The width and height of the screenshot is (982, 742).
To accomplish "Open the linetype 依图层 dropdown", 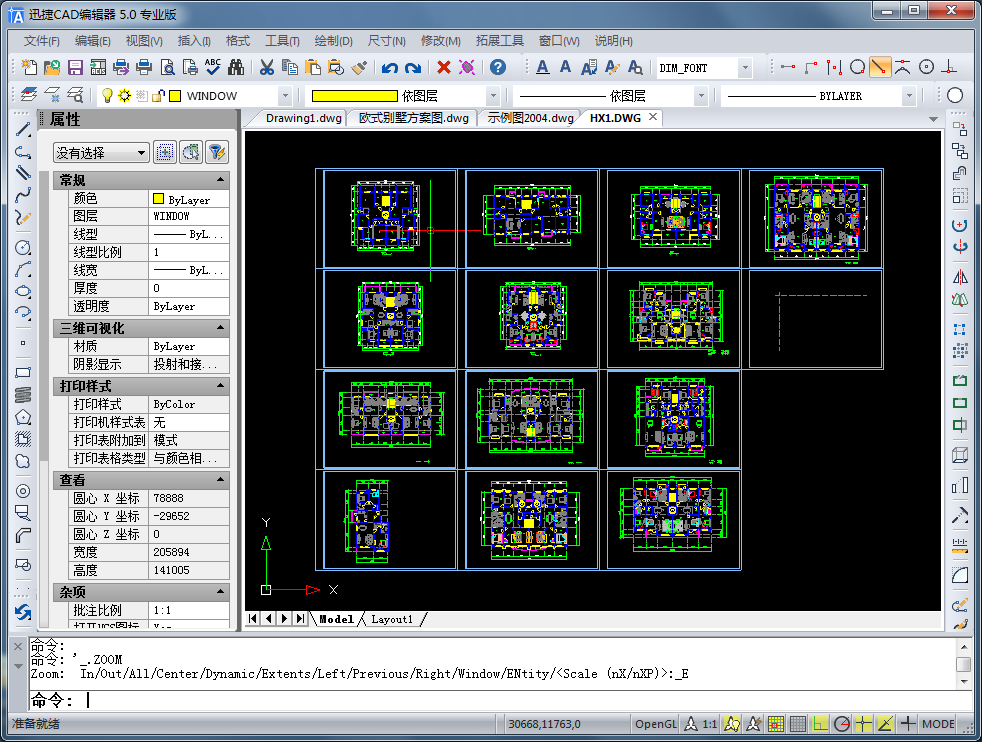I will 701,96.
